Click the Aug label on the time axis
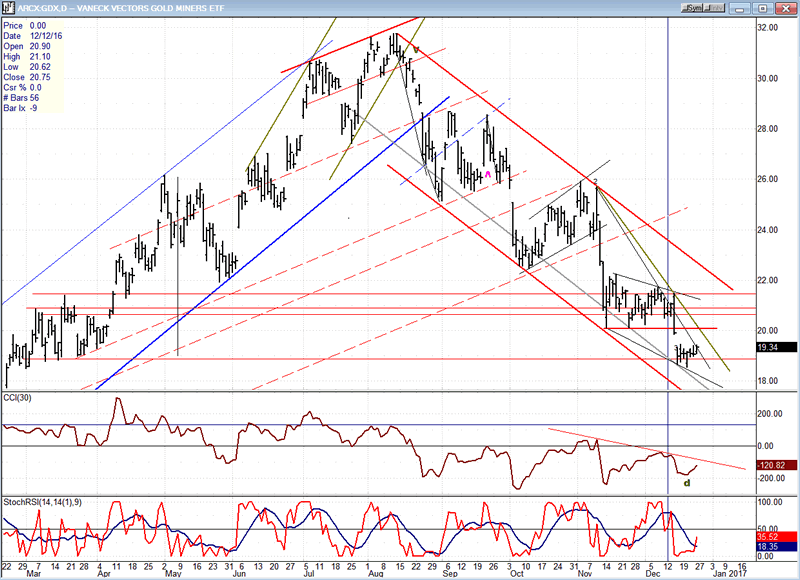 tap(375, 575)
